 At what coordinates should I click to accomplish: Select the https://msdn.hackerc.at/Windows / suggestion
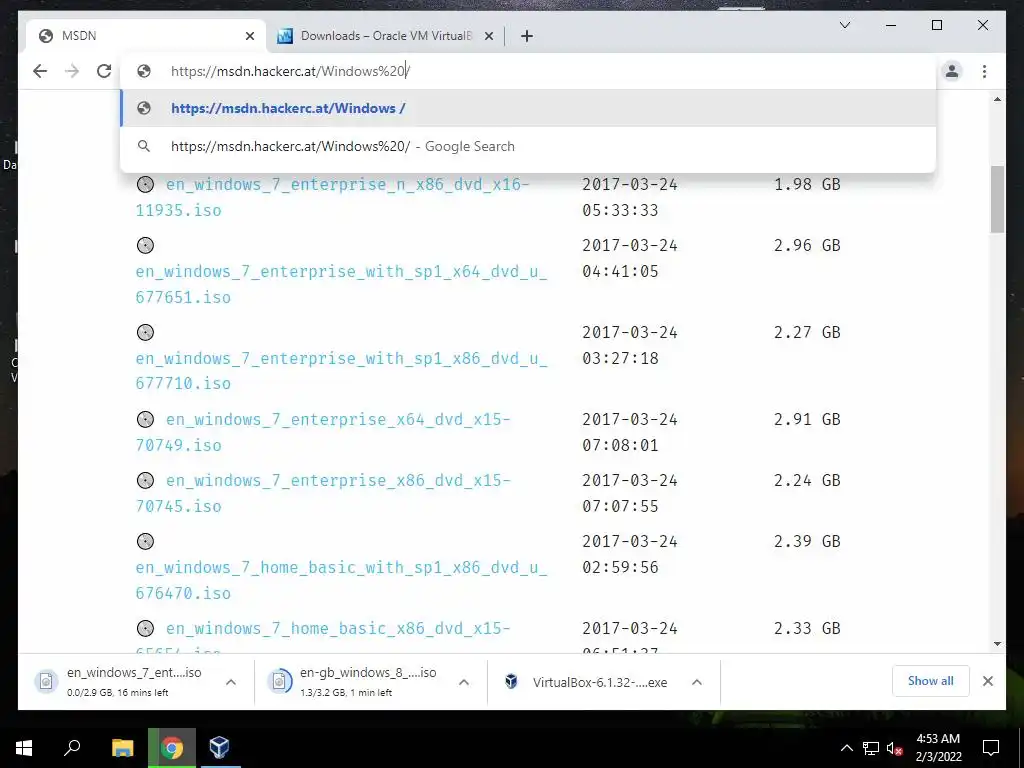coord(528,108)
